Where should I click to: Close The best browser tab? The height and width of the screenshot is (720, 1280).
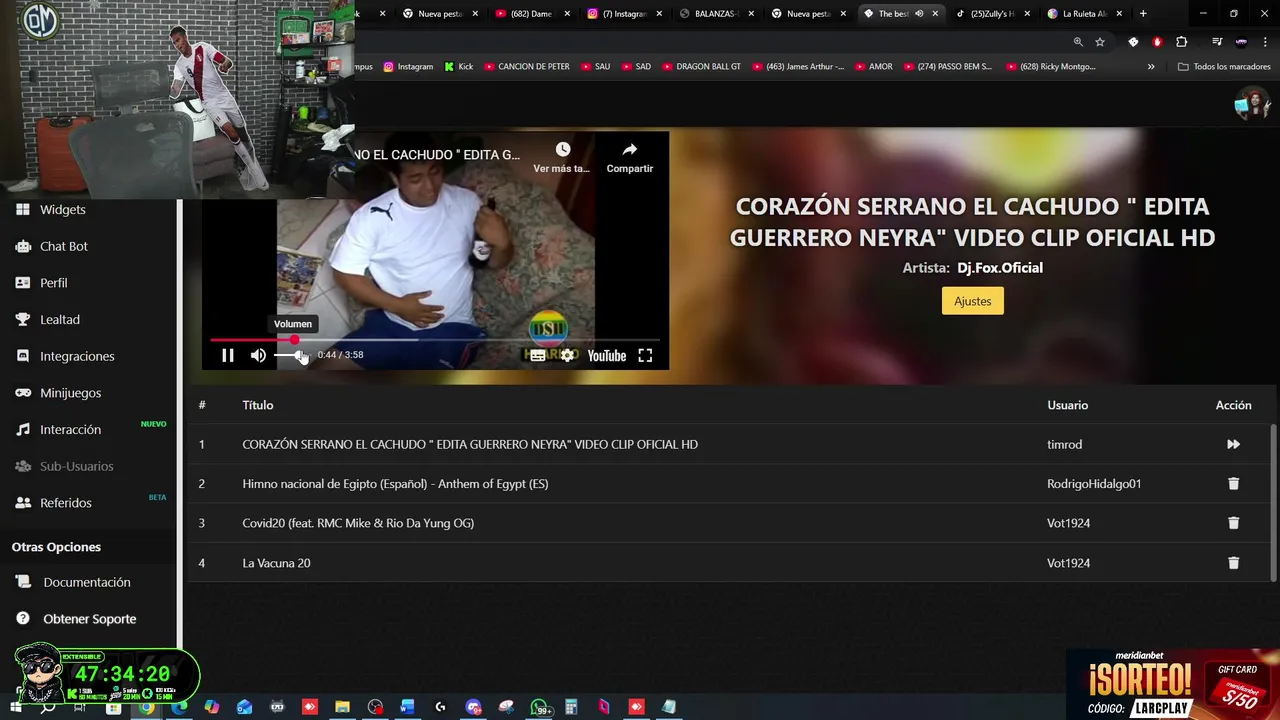point(936,14)
